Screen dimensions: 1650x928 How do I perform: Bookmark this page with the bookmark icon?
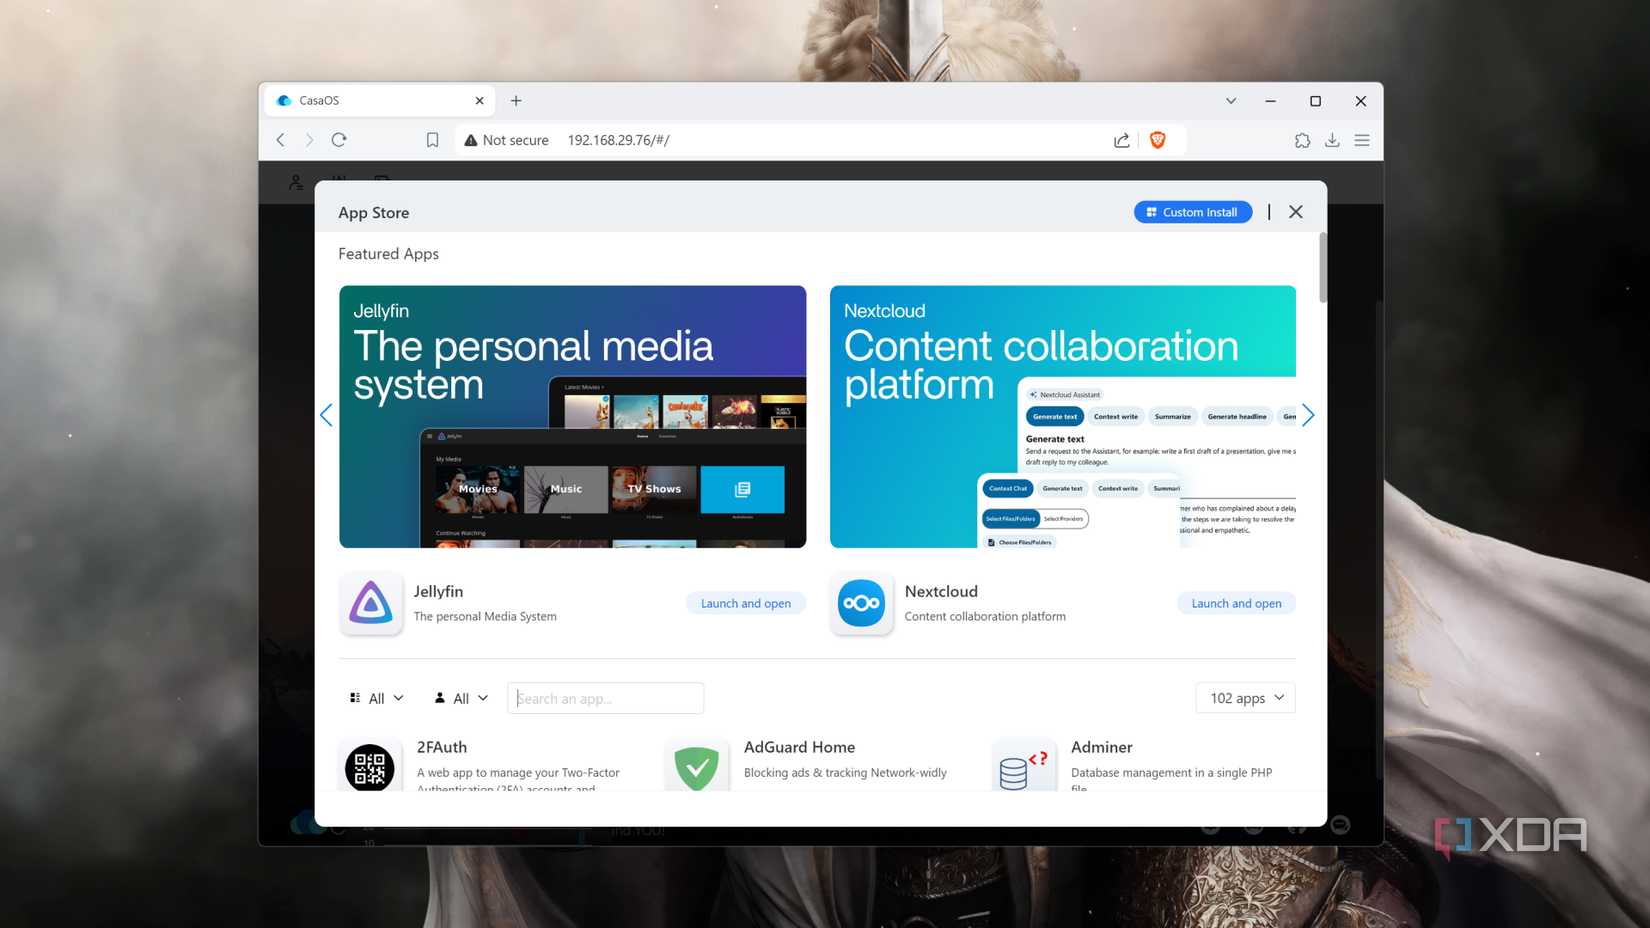click(x=432, y=140)
